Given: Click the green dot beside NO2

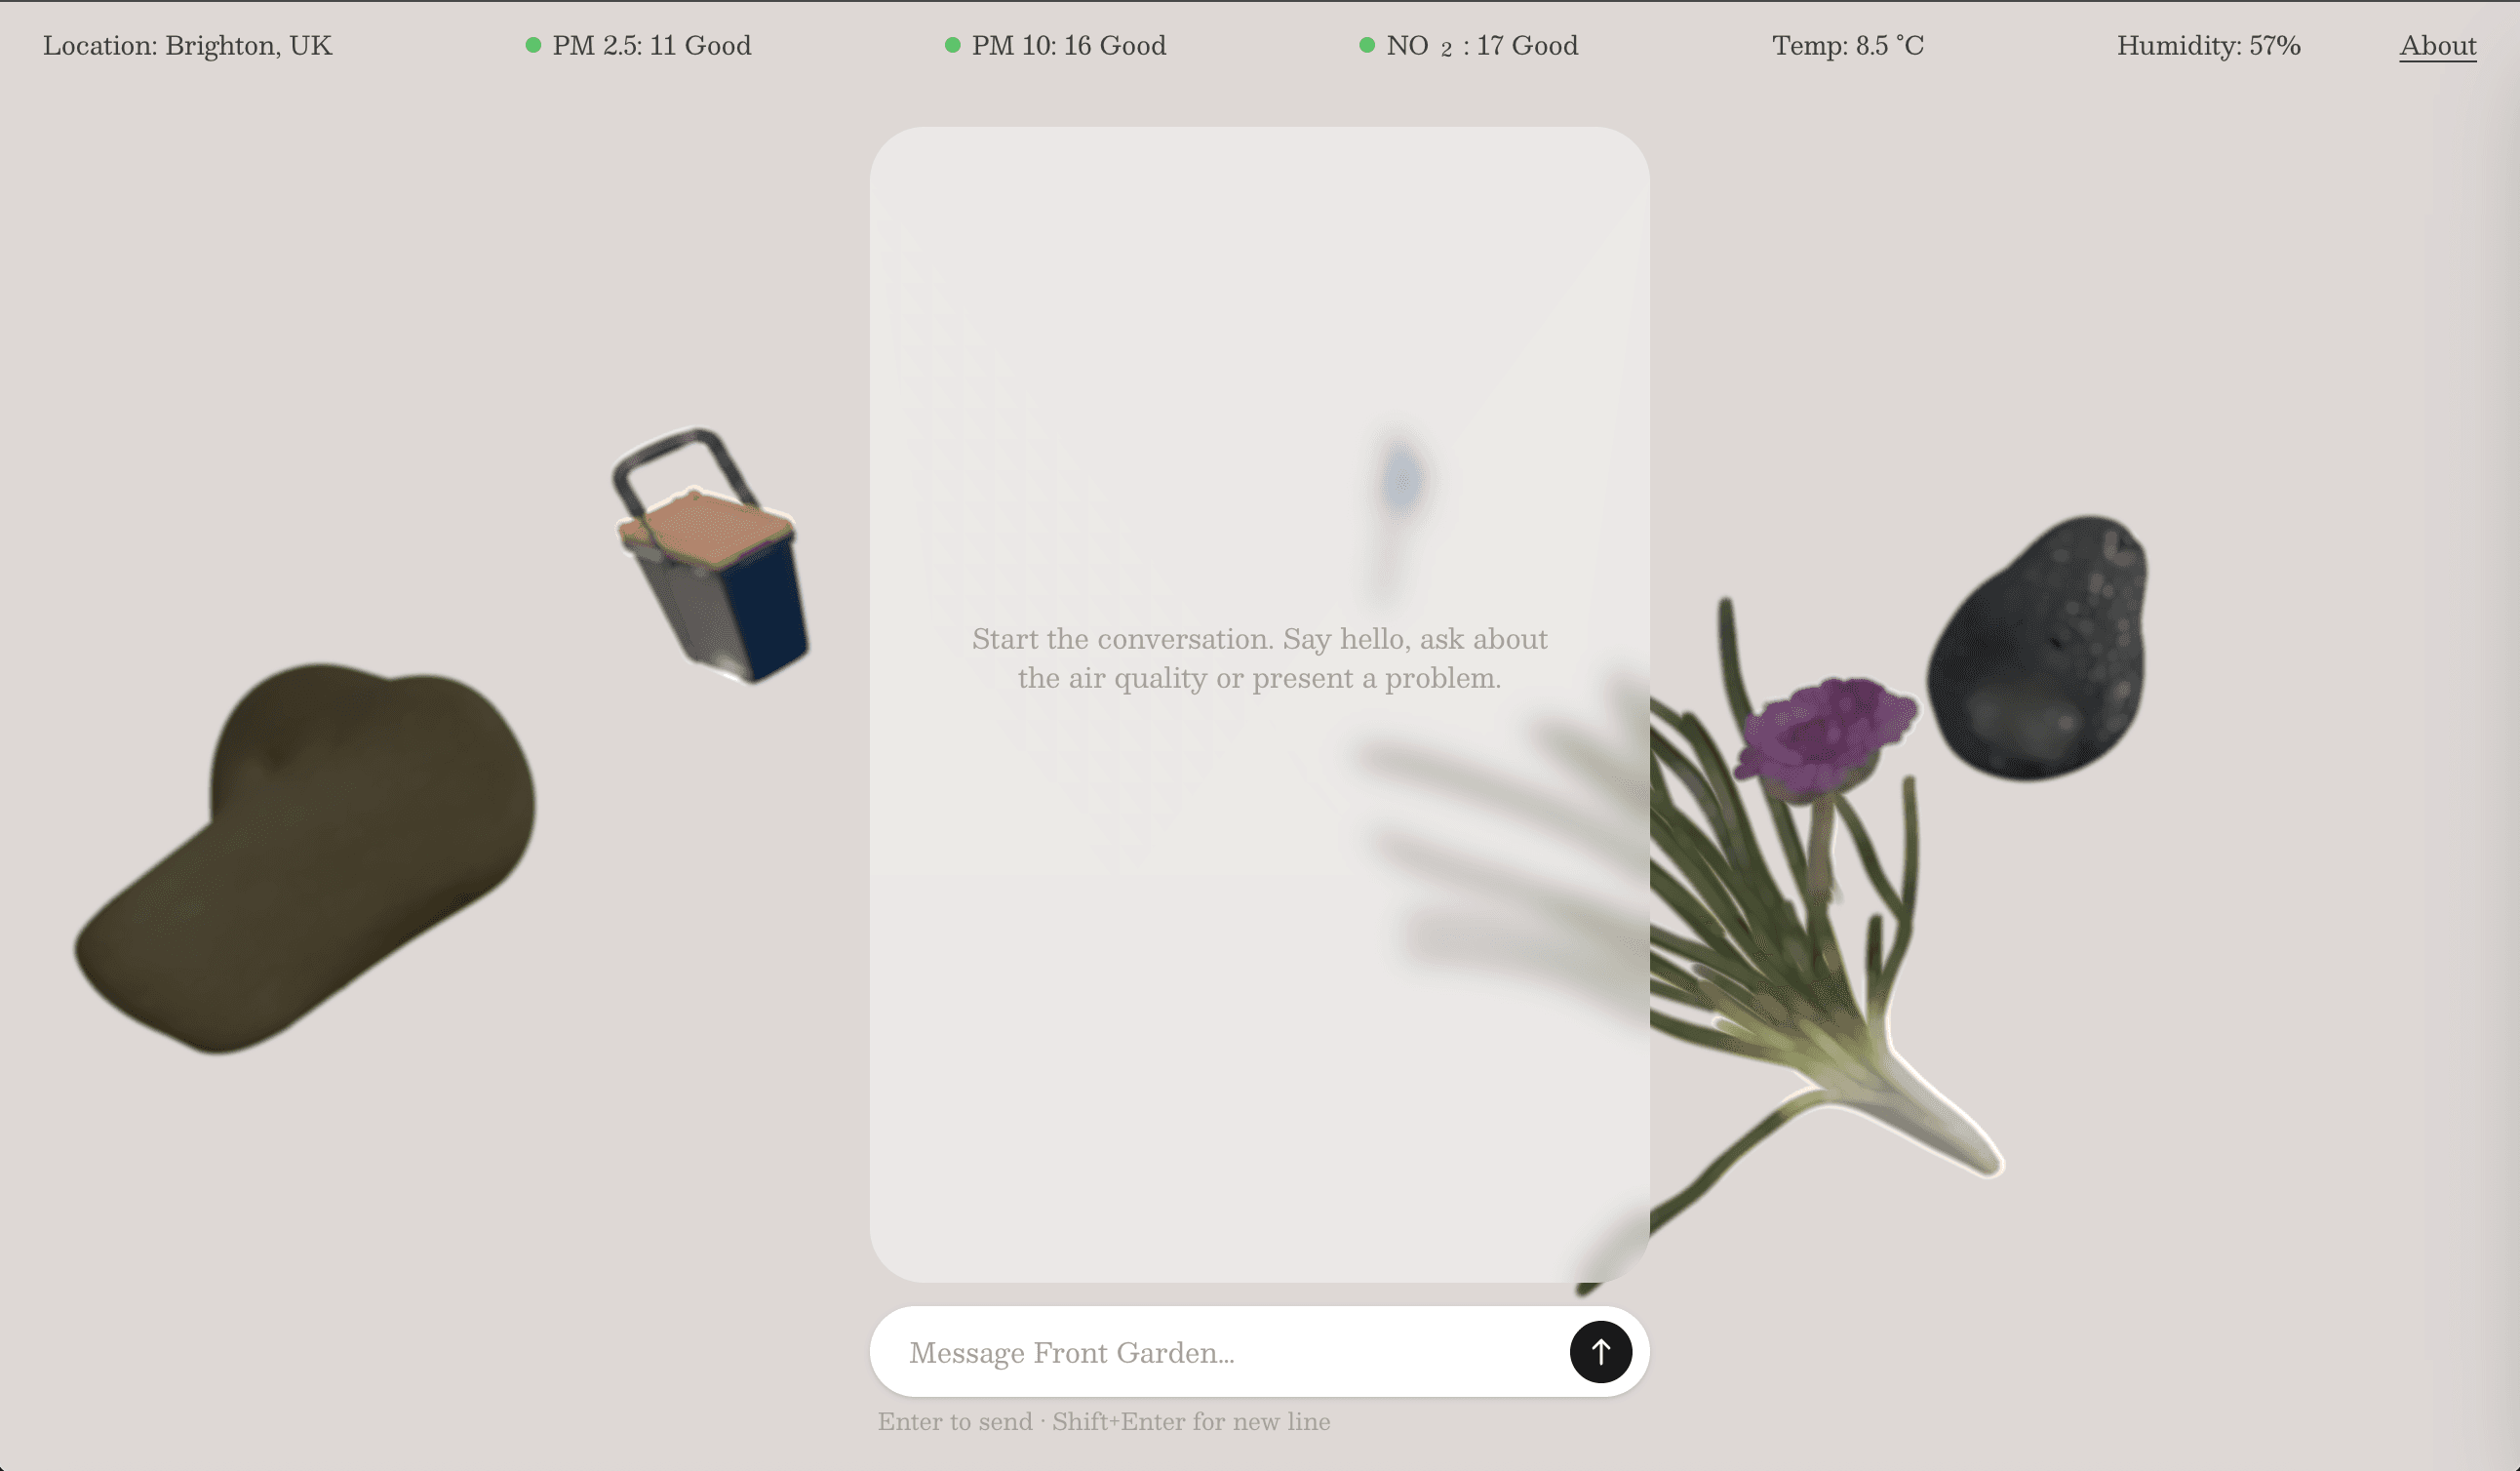Looking at the screenshot, I should (x=1367, y=45).
